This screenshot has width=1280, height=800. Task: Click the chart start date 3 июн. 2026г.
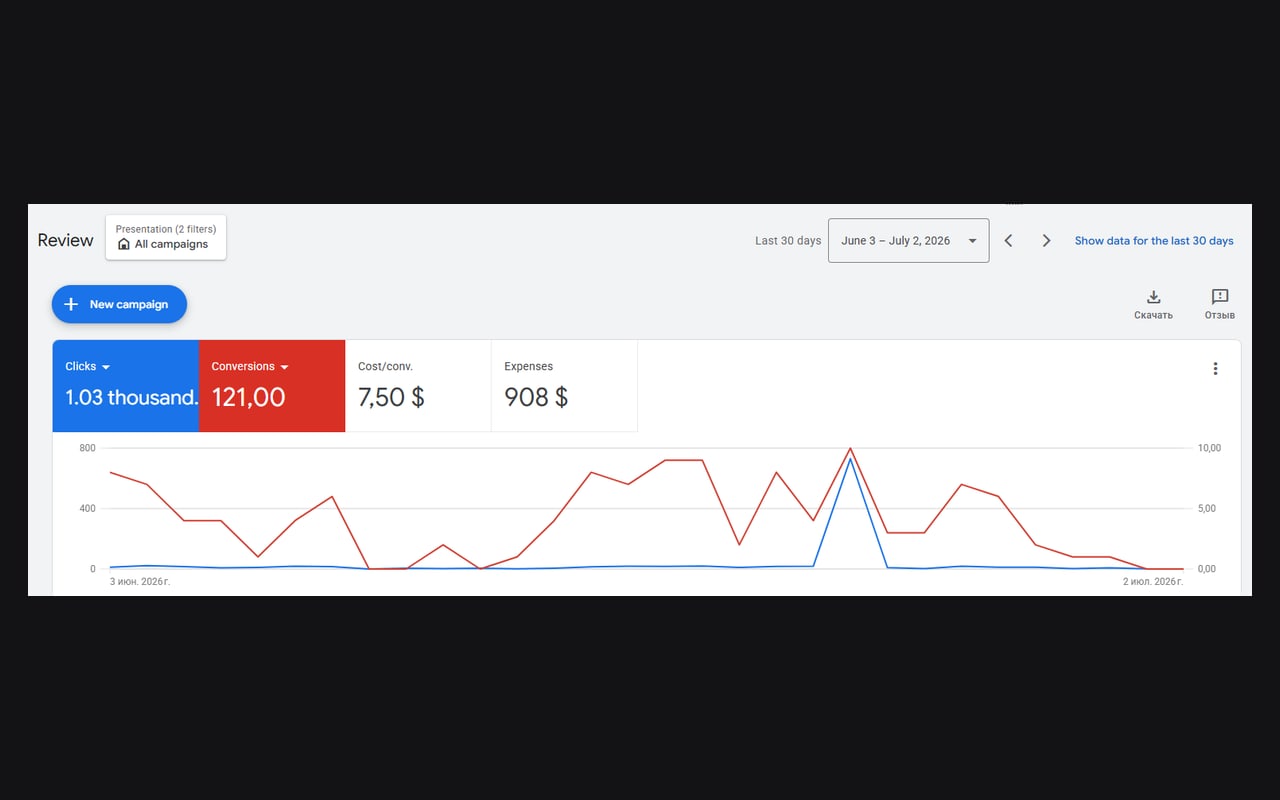(140, 581)
